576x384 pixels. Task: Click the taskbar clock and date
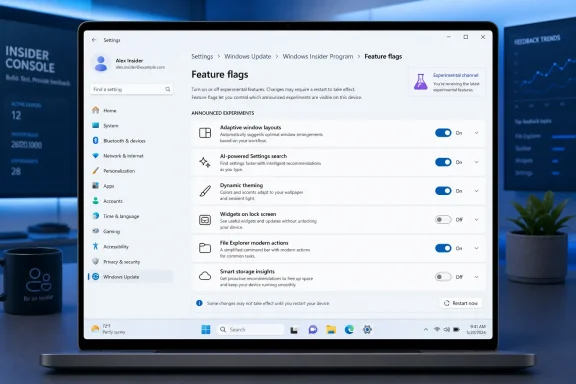(x=476, y=329)
